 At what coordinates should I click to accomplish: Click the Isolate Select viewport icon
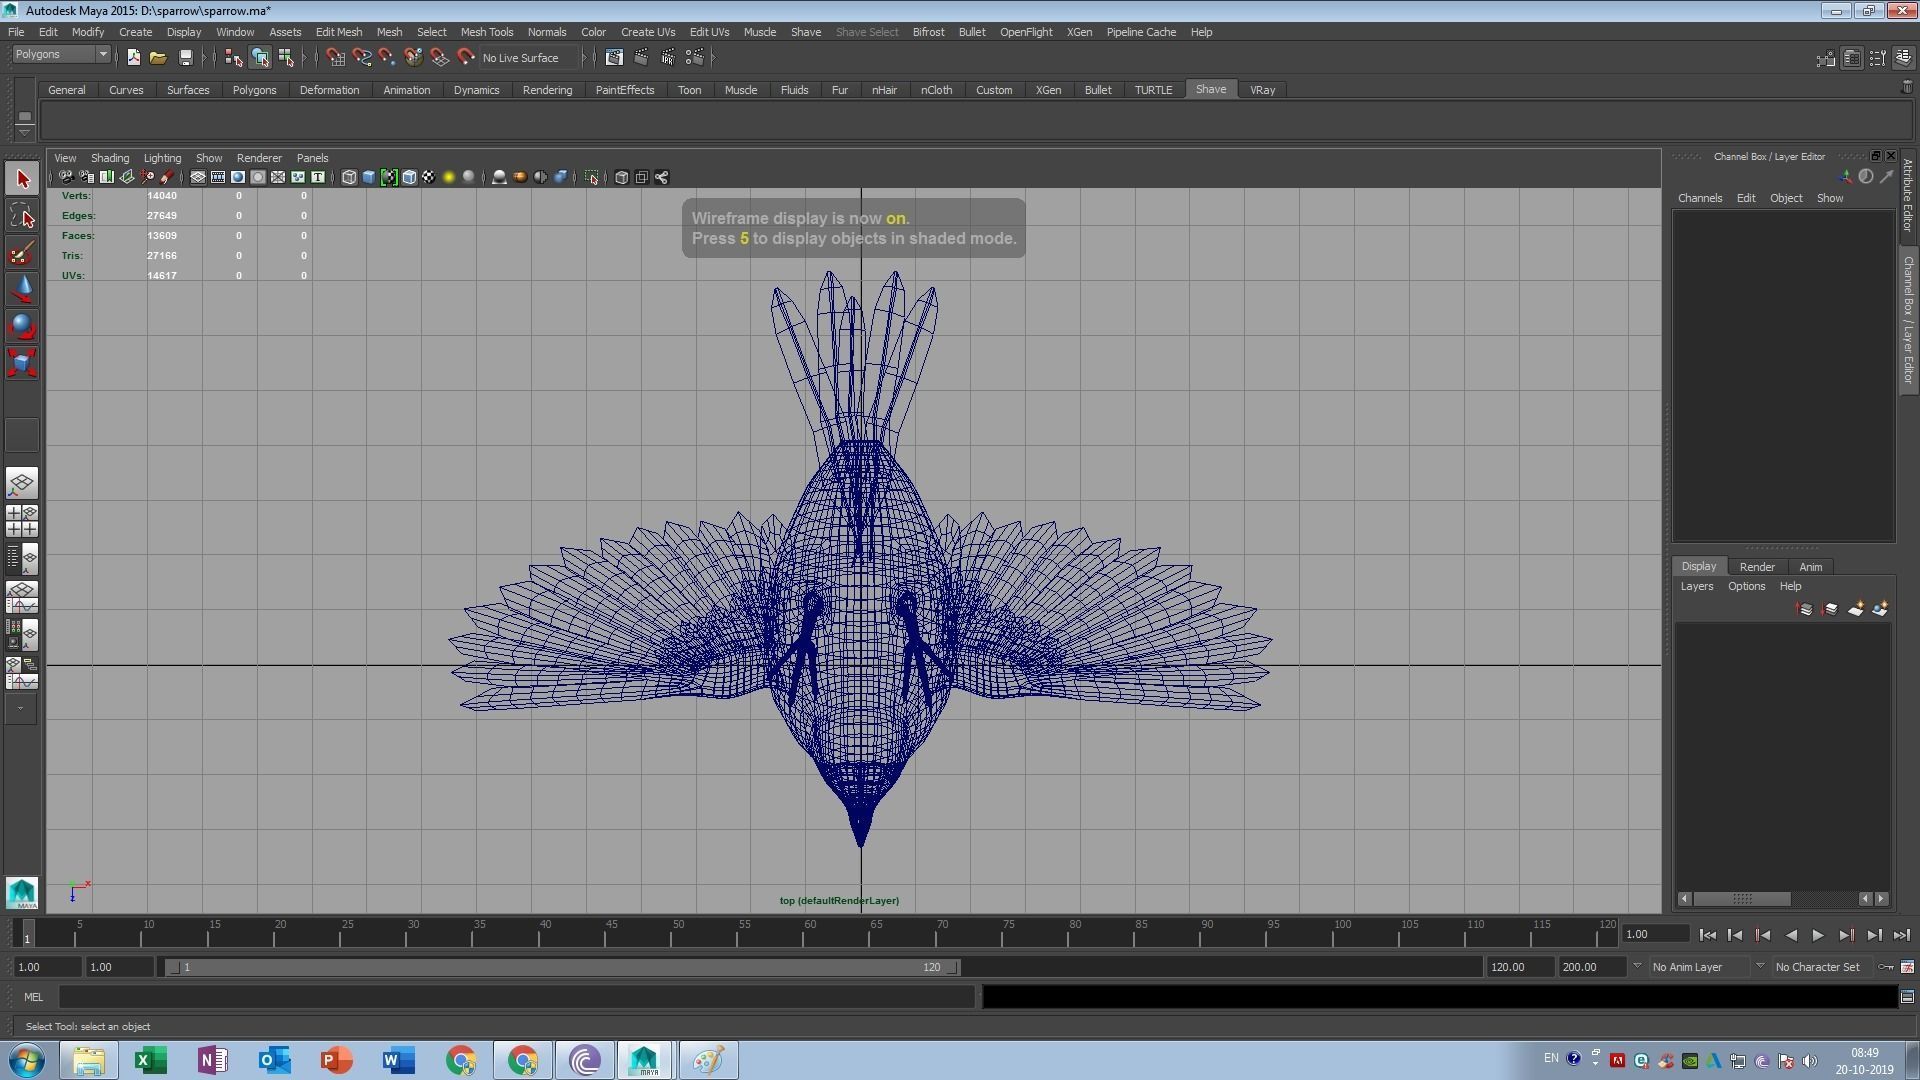click(x=592, y=178)
